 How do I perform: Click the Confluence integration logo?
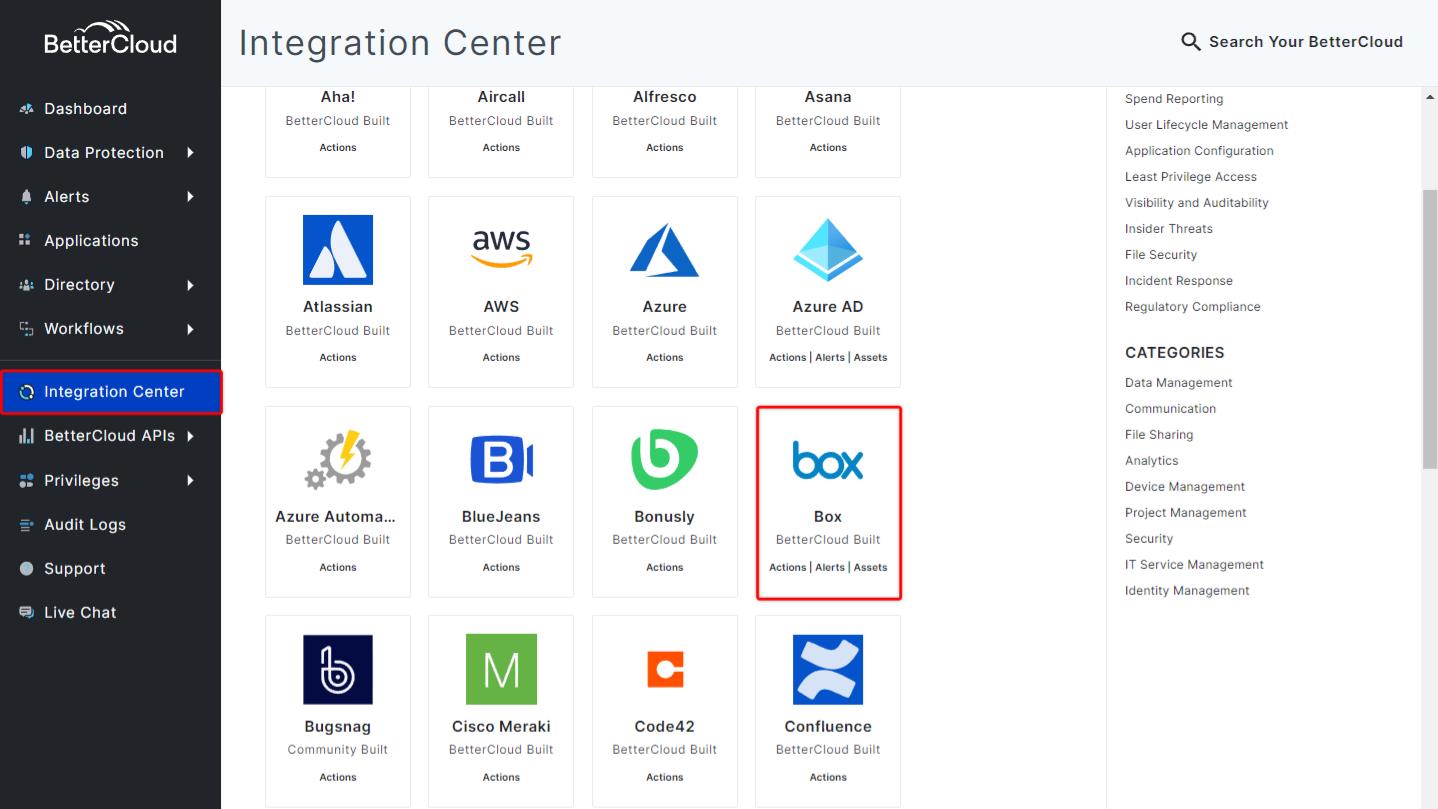(x=828, y=669)
